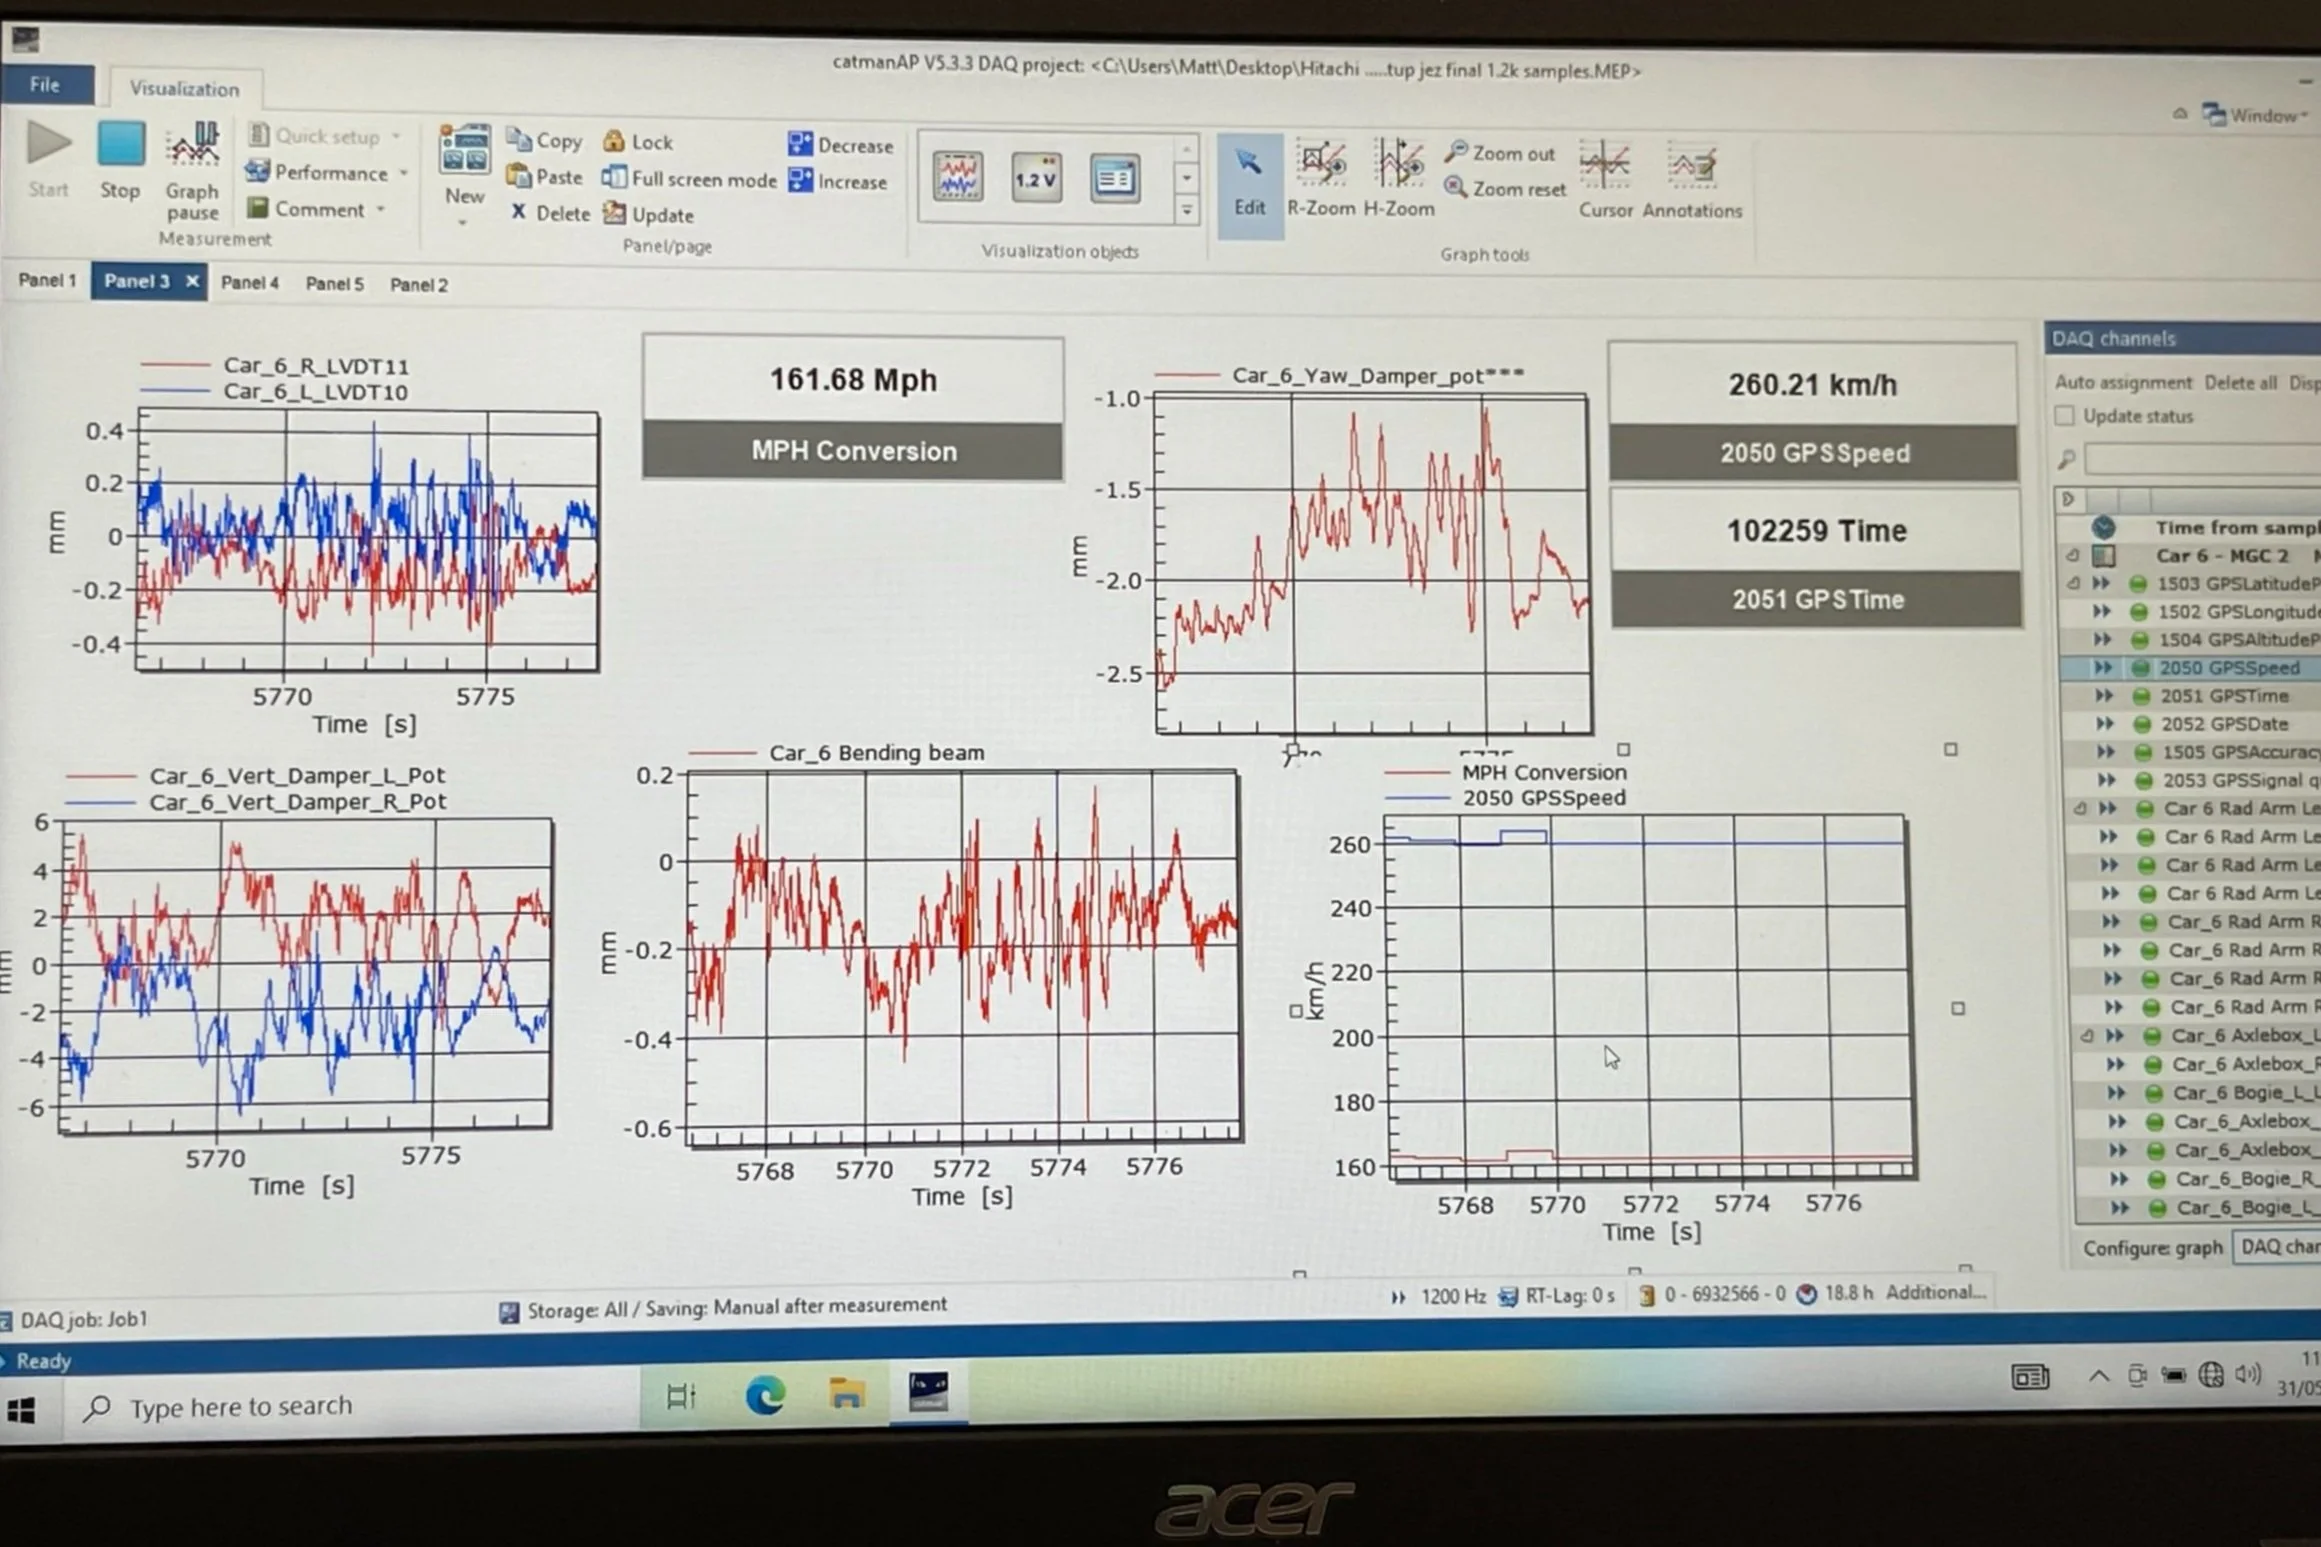Insert a digital 1.2 V indicator object
The image size is (2321, 1547).
[x=1036, y=179]
